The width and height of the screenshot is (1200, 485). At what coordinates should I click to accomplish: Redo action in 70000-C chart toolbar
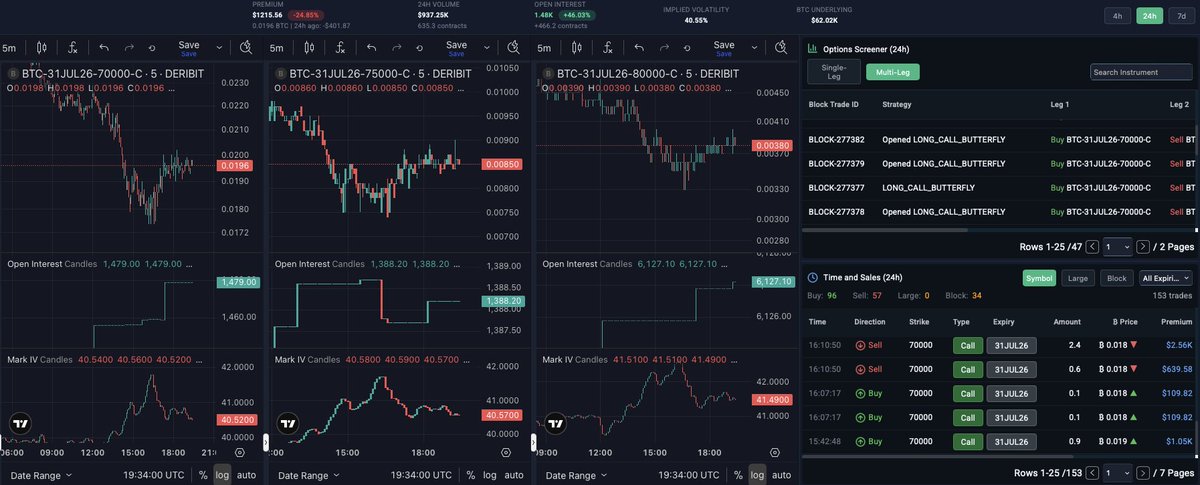[x=129, y=47]
